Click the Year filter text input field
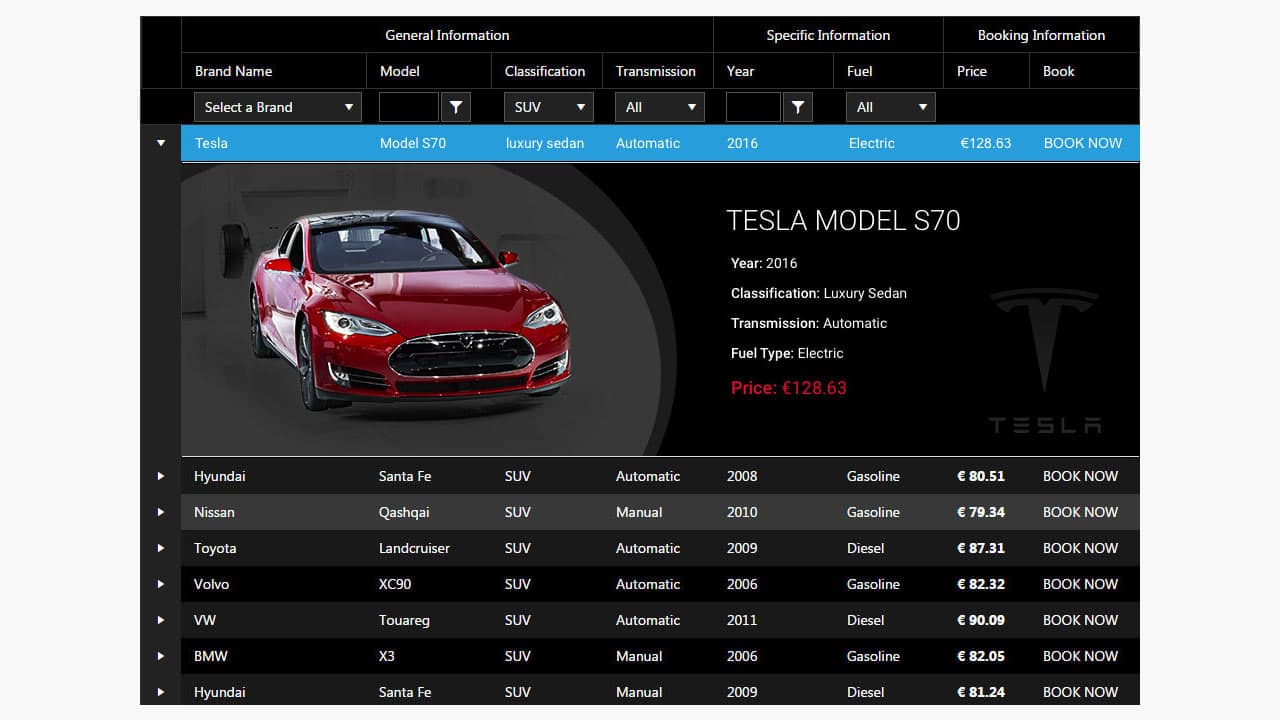 click(753, 106)
